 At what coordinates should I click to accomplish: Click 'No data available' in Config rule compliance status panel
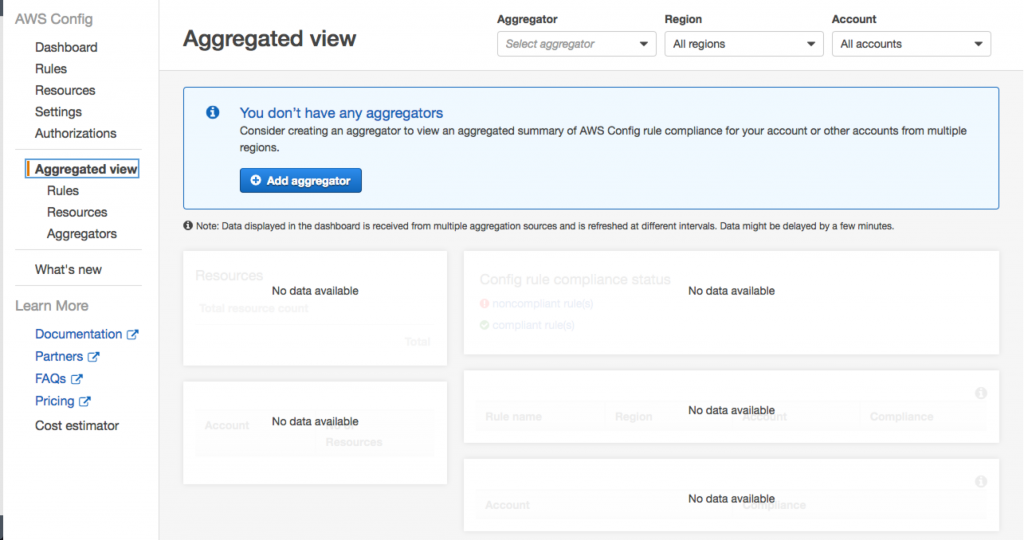[731, 291]
